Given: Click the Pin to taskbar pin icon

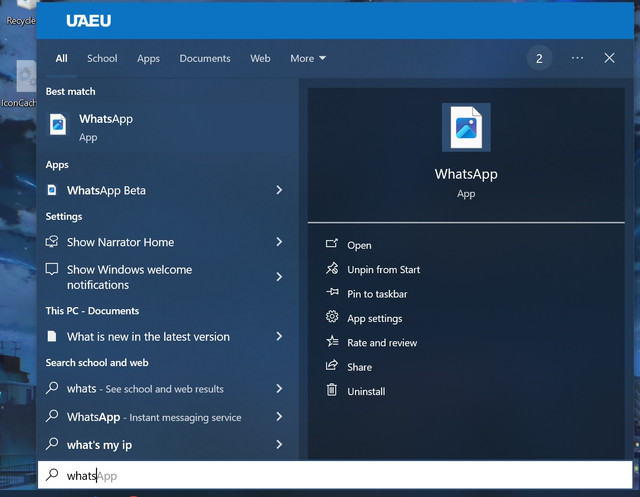Looking at the screenshot, I should [332, 292].
